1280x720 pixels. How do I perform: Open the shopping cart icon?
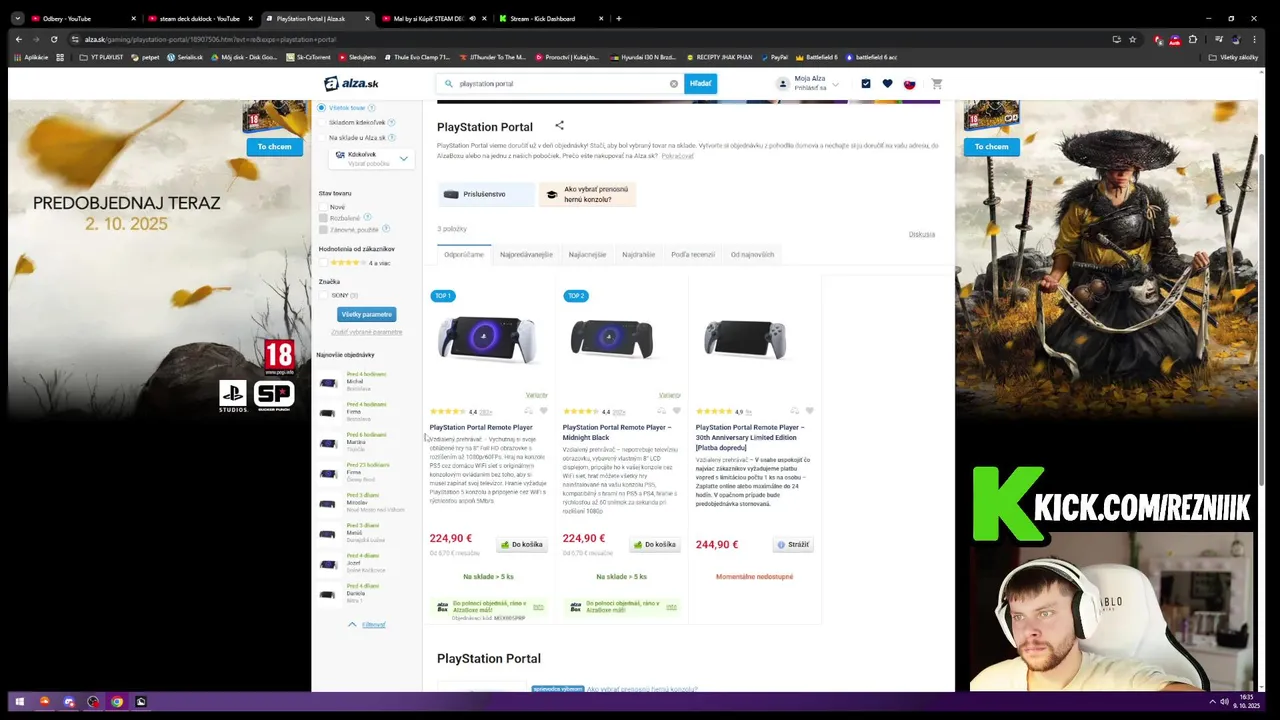[937, 84]
